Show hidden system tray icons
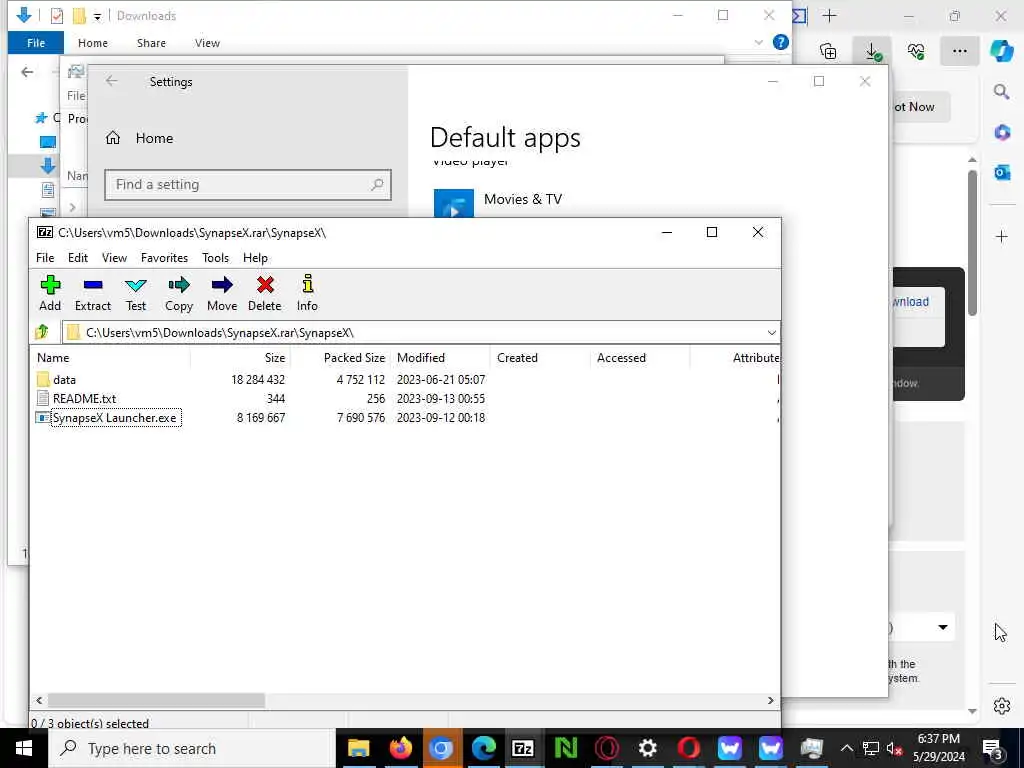Viewport: 1024px width, 768px height. click(x=846, y=748)
